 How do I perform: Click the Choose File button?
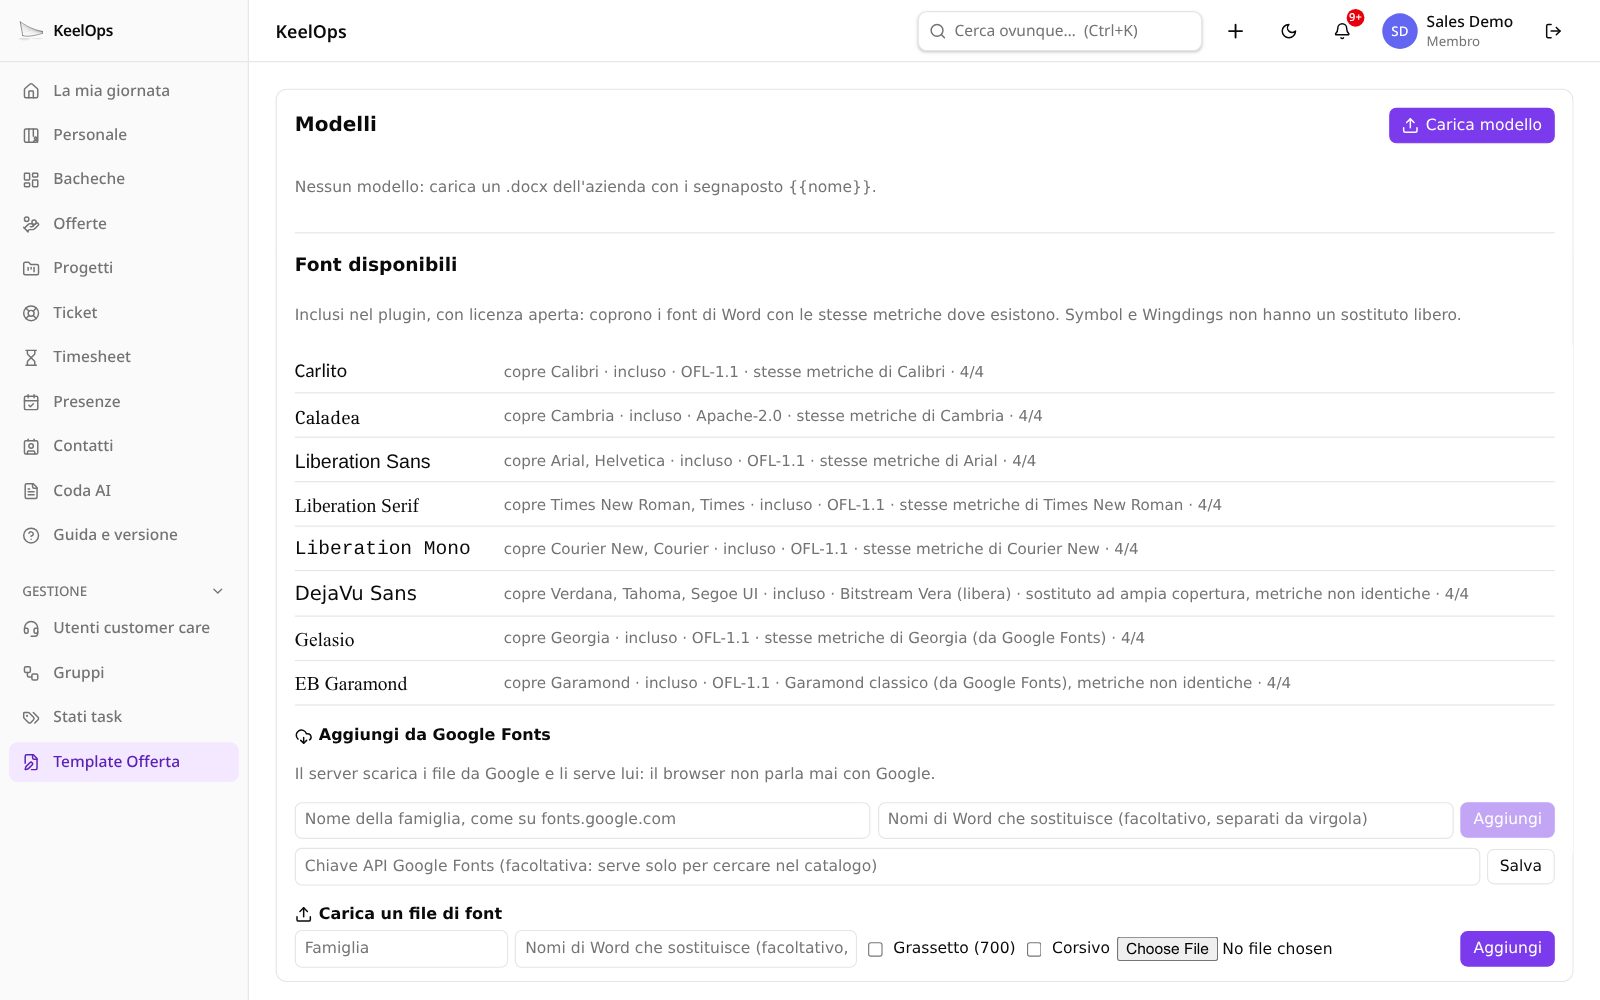point(1167,949)
